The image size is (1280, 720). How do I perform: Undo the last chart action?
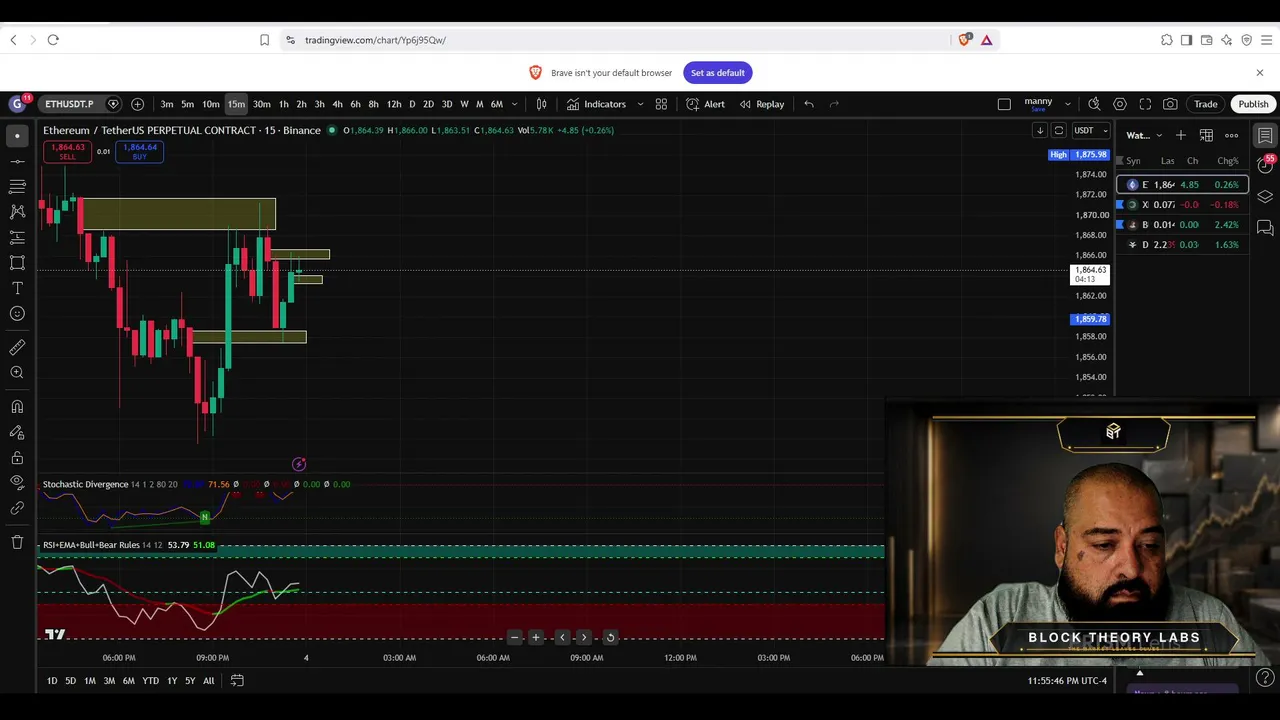tap(809, 104)
